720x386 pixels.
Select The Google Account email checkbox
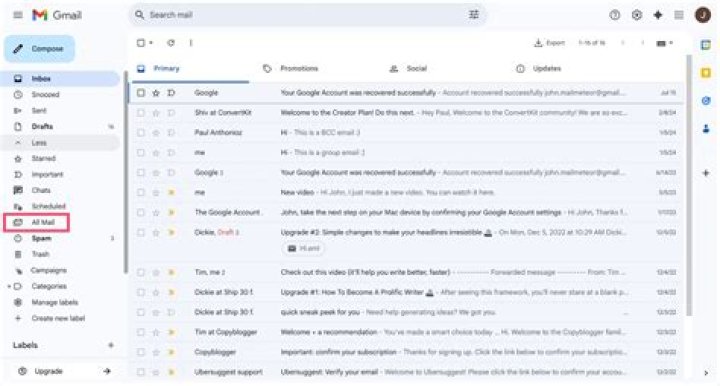pos(141,213)
